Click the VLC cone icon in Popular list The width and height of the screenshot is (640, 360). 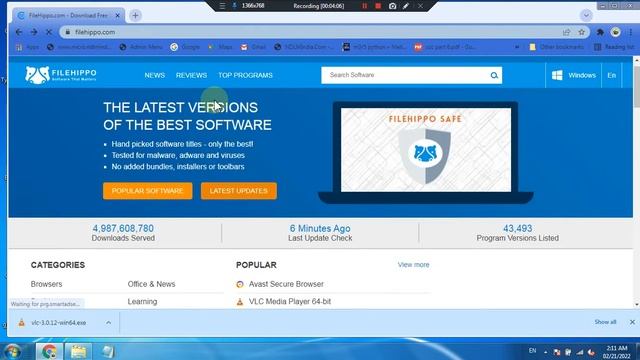(x=240, y=302)
